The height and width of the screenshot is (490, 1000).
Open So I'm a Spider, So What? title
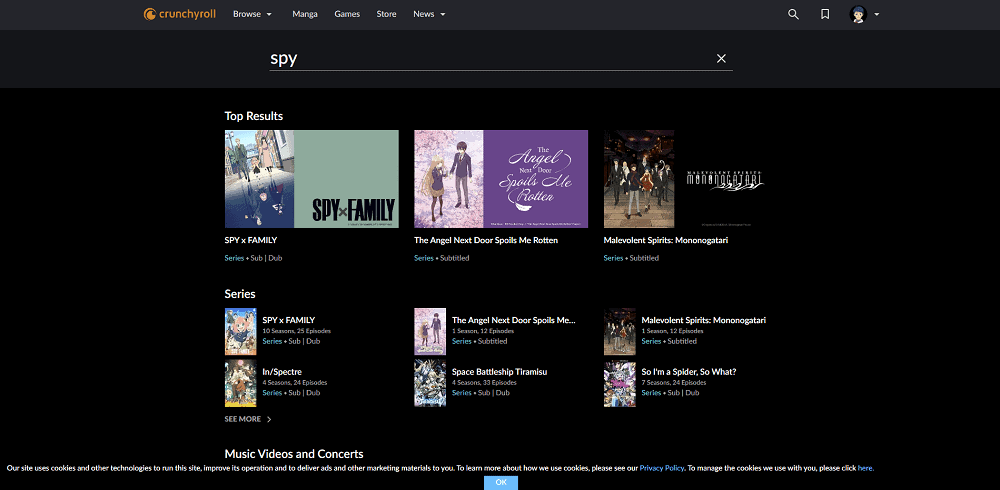coord(689,372)
